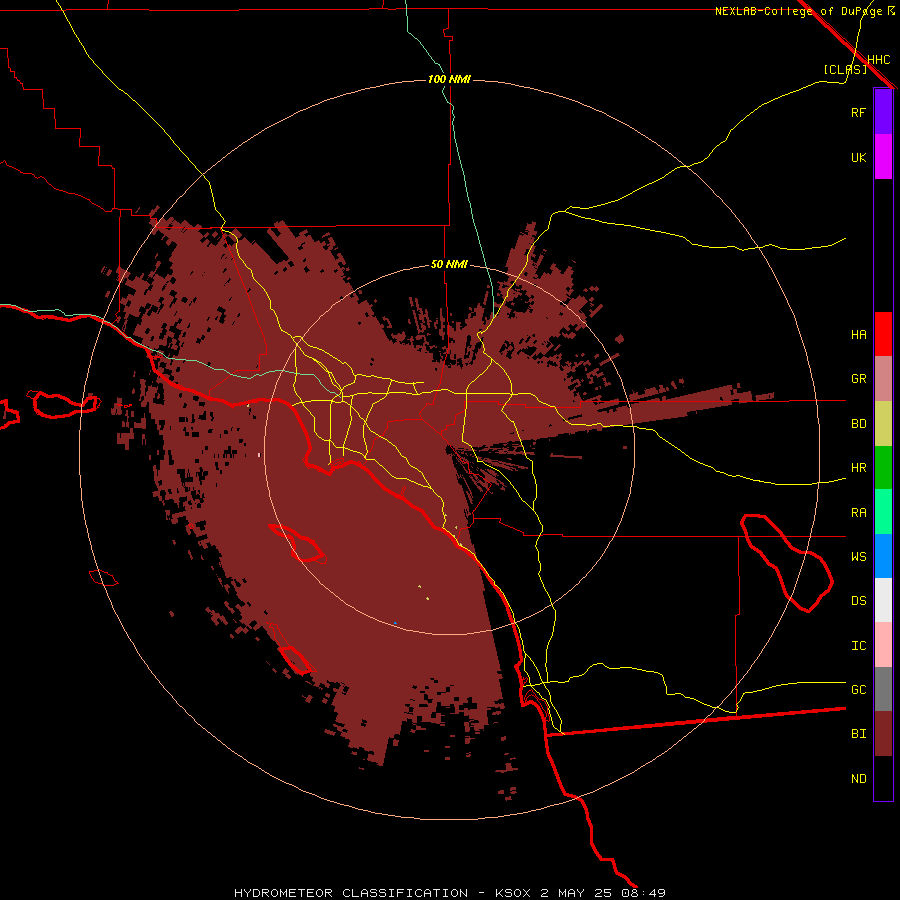
Task: Click the DS legend label
Action: [x=858, y=601]
